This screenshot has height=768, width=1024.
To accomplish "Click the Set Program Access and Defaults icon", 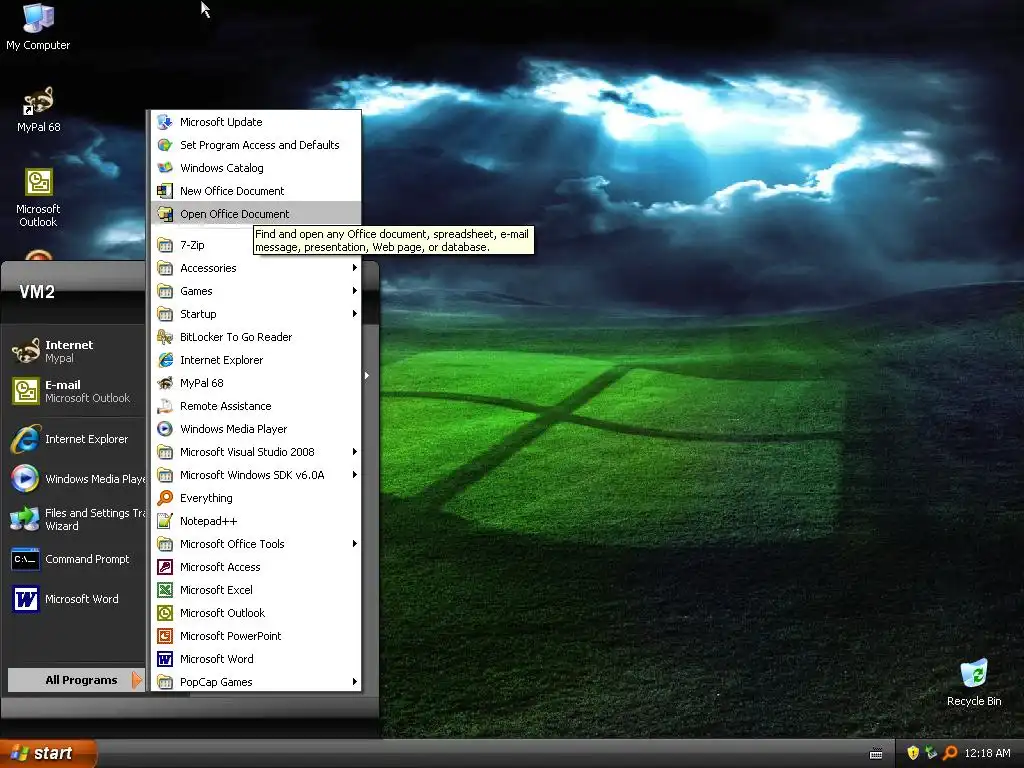I will pos(165,145).
